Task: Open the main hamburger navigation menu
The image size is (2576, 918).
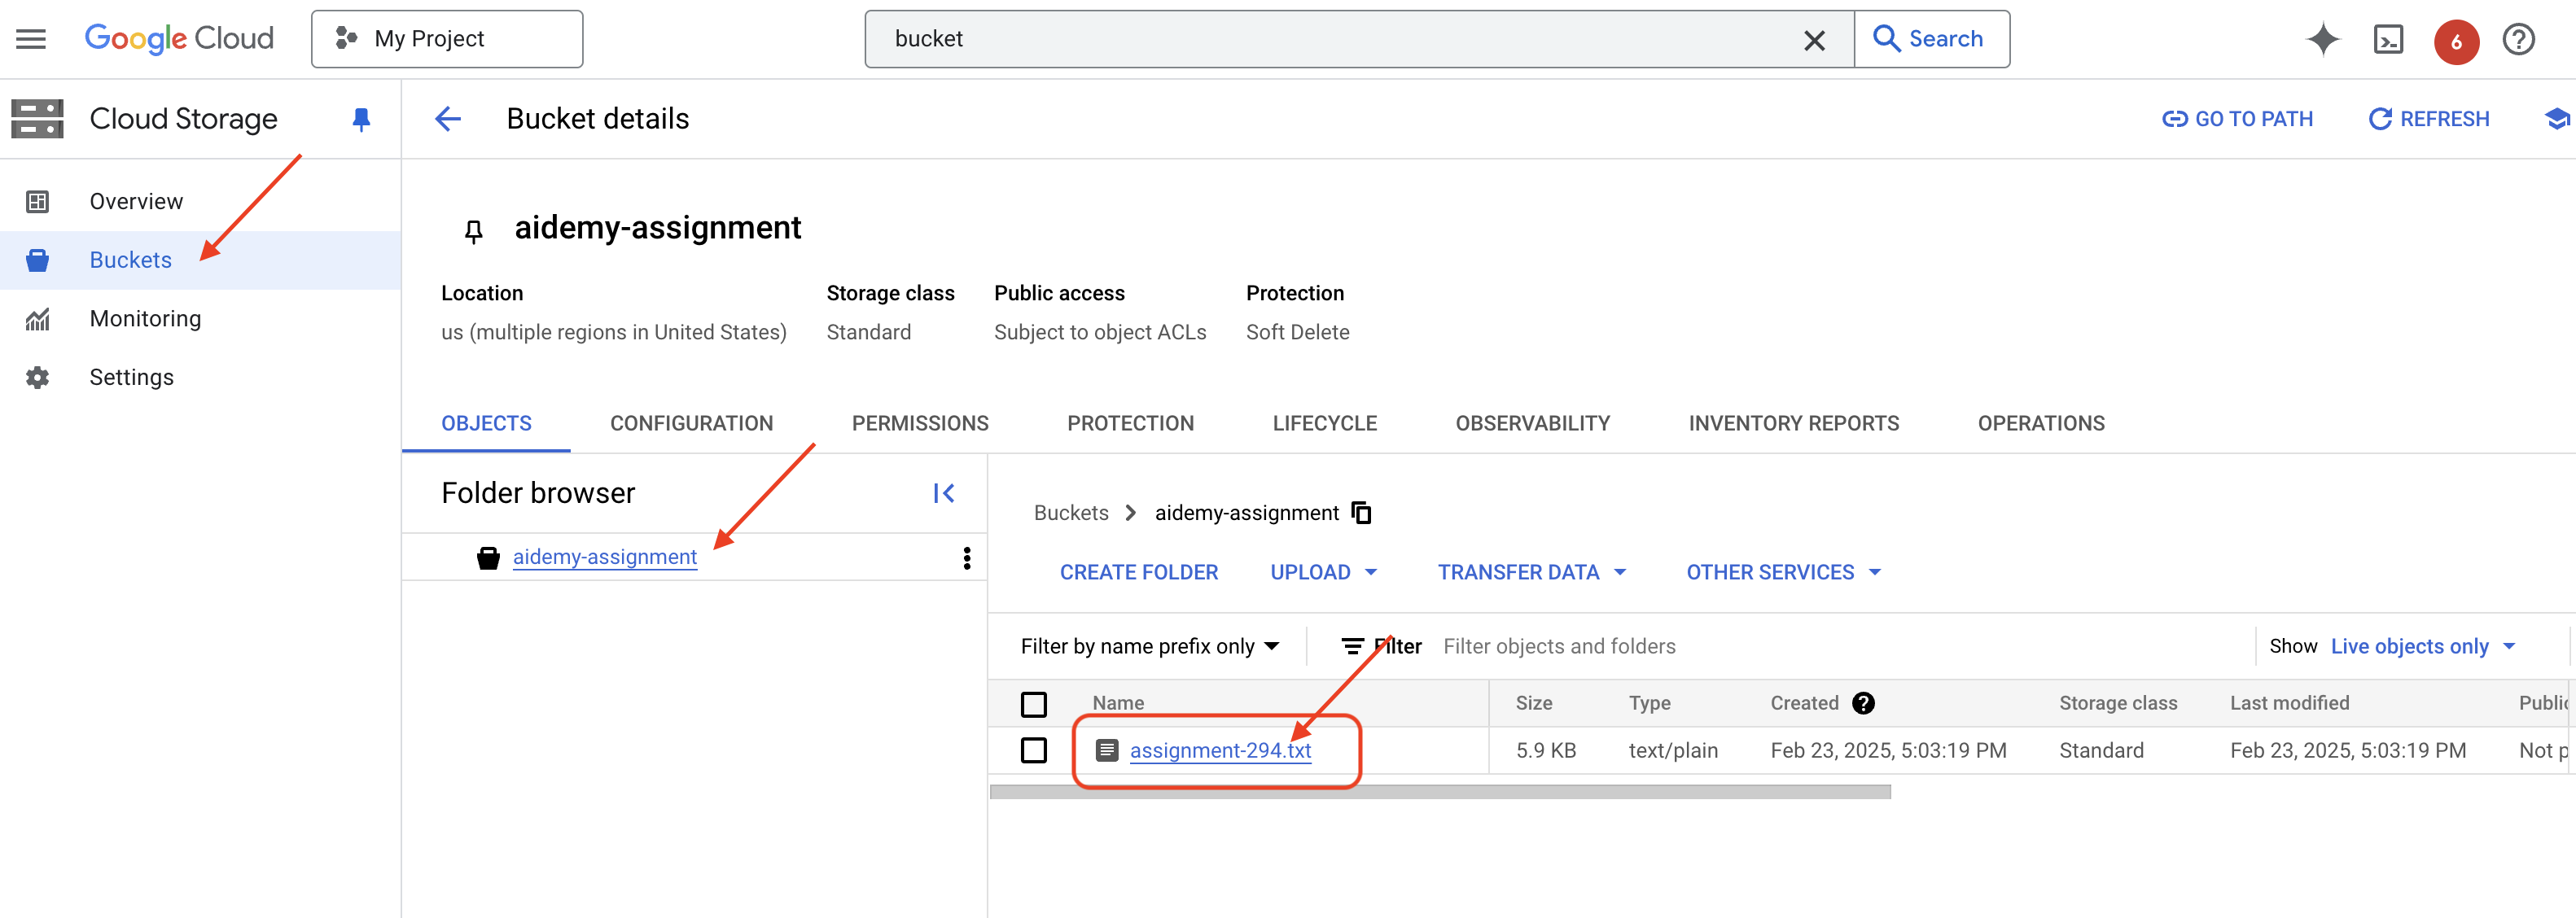Action: click(31, 39)
